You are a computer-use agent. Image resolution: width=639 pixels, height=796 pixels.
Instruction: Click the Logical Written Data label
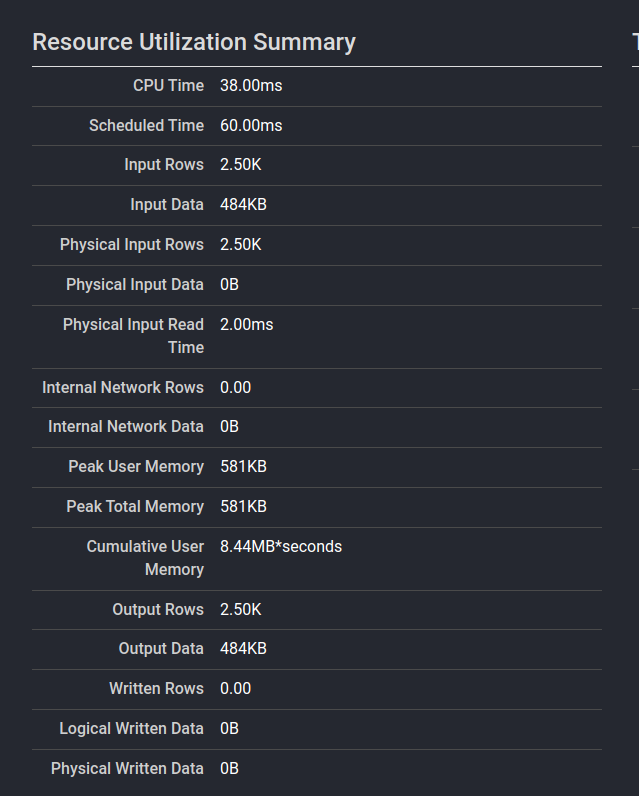coord(131,728)
